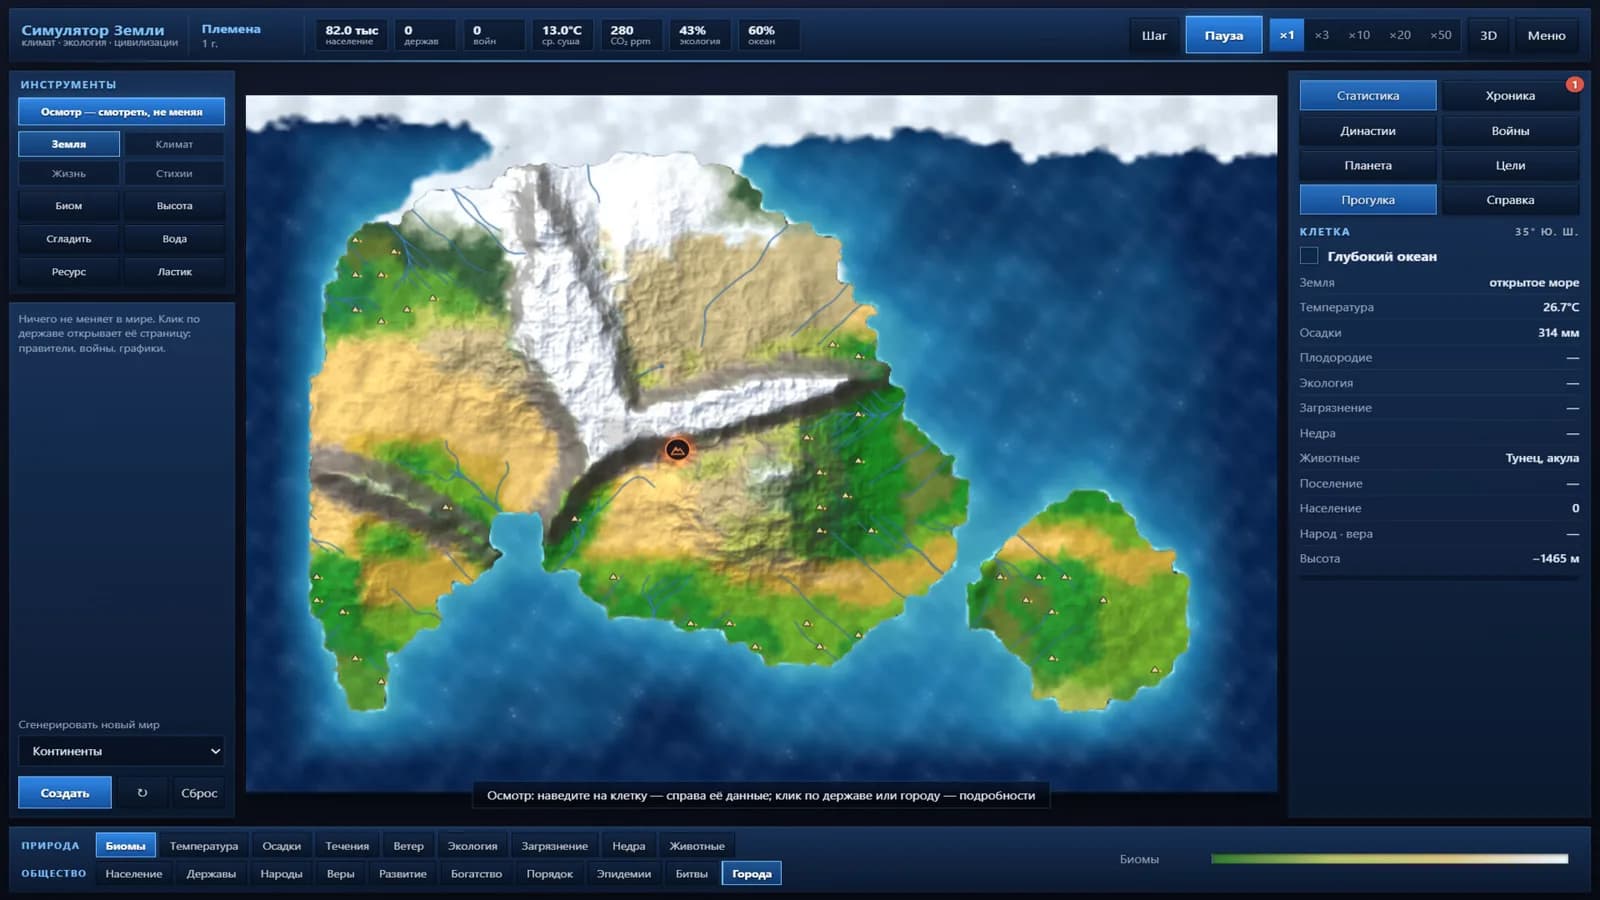The image size is (1600, 900).
Task: Open the Войны tab
Action: coord(1510,131)
